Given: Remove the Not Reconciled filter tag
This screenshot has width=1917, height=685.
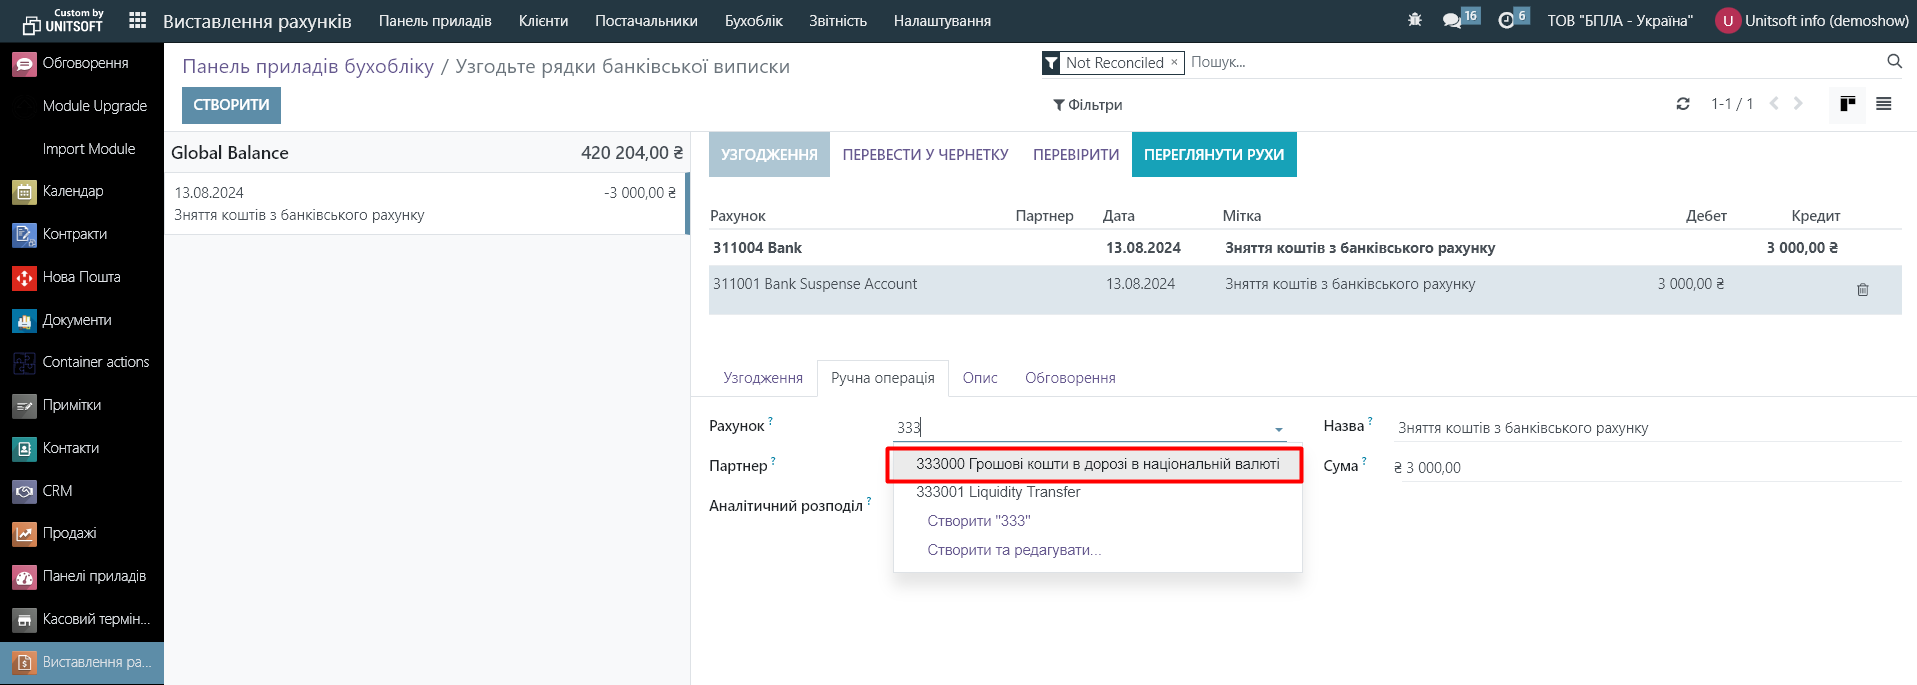Looking at the screenshot, I should click(1174, 62).
